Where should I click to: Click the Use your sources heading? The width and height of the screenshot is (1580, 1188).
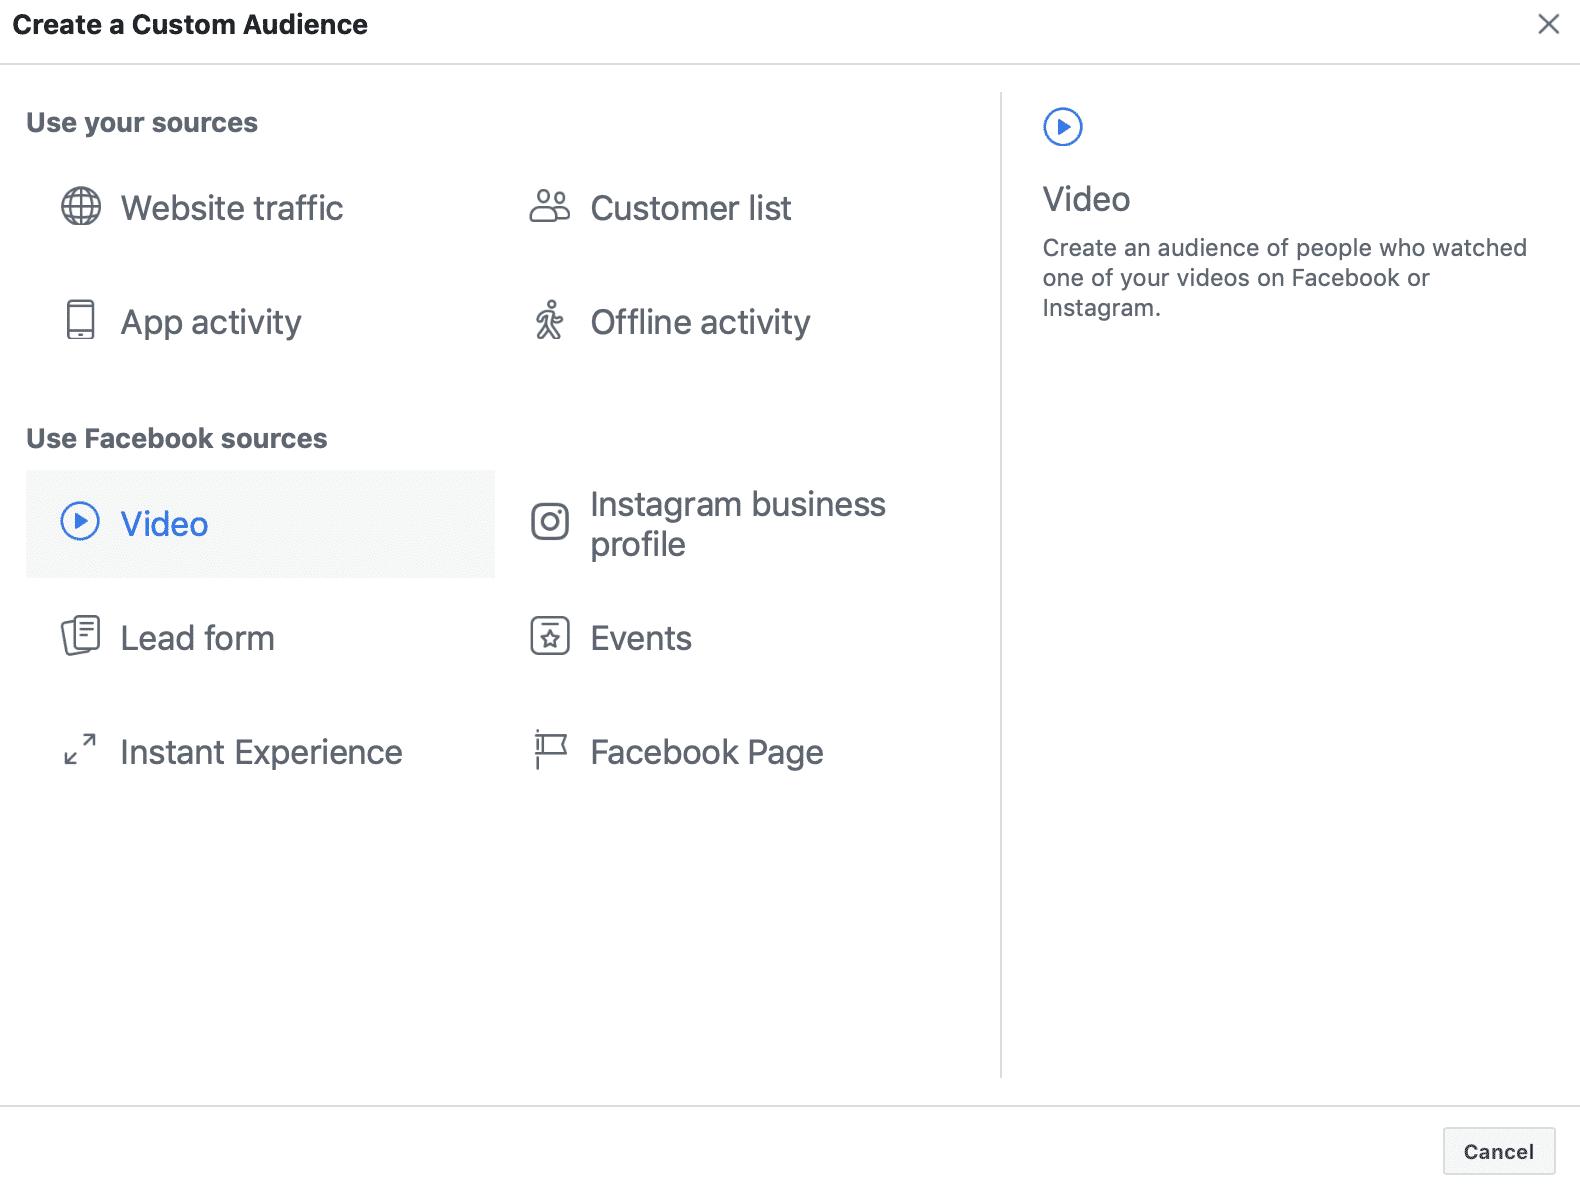142,122
